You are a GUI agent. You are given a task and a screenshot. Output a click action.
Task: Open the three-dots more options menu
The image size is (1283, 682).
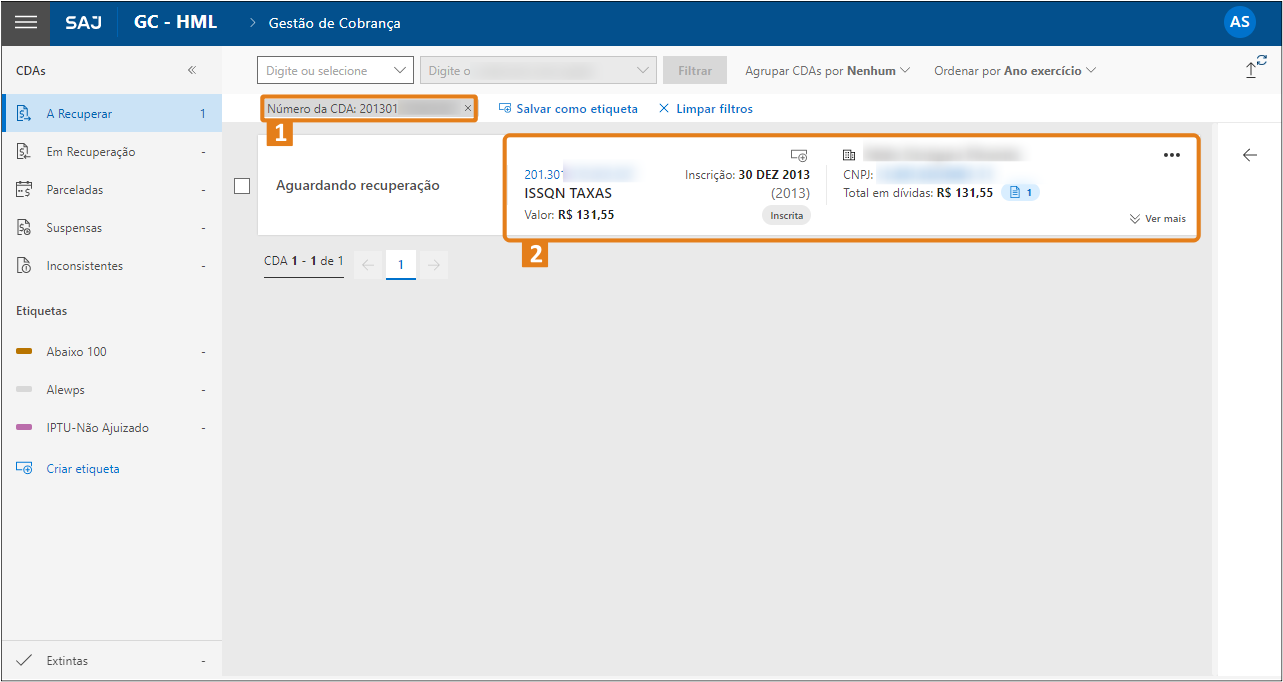(1172, 155)
